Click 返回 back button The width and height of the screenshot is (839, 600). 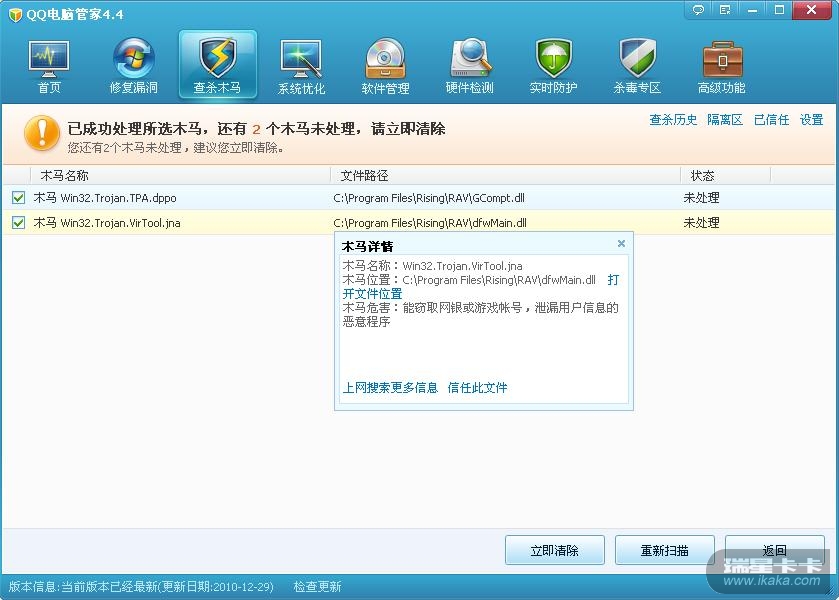point(774,550)
